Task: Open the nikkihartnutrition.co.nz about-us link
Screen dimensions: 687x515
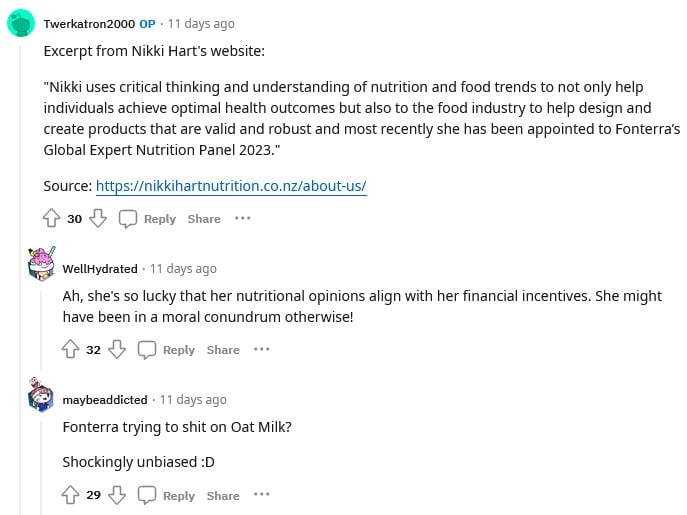Action: click(231, 186)
